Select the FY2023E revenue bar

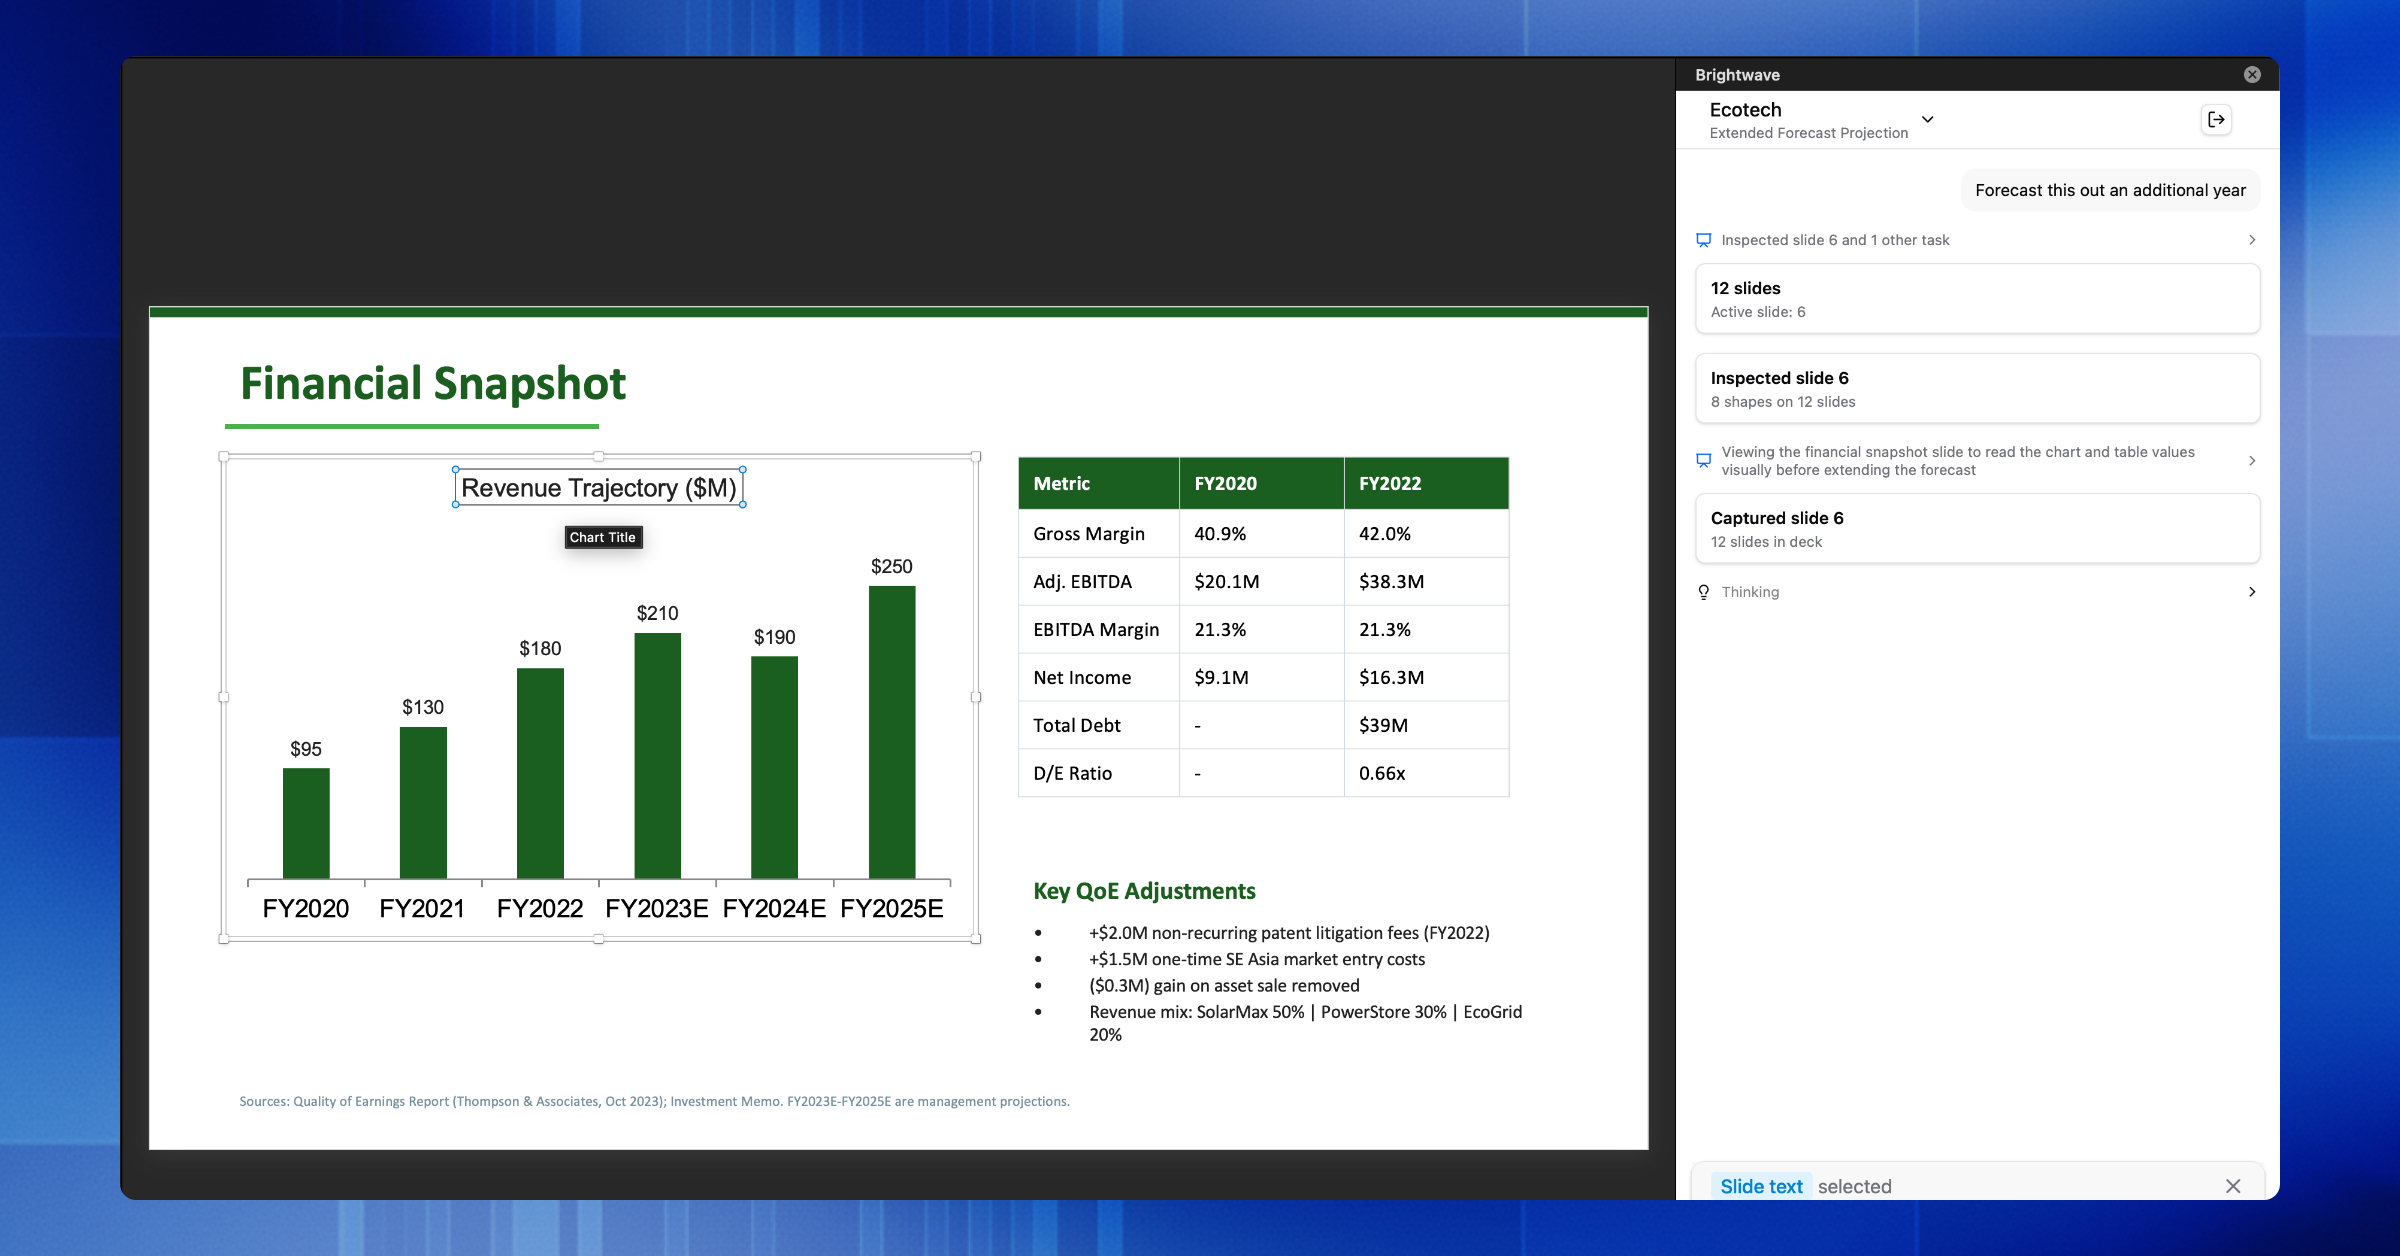658,756
